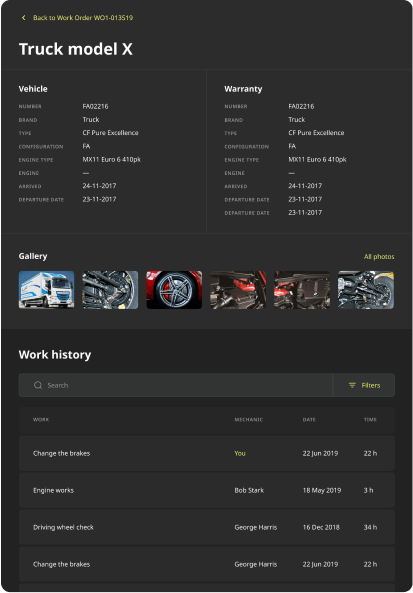Screen dimensions: 413x593
Task: Open the second gallery photo of suspension
Action: [x=110, y=290]
